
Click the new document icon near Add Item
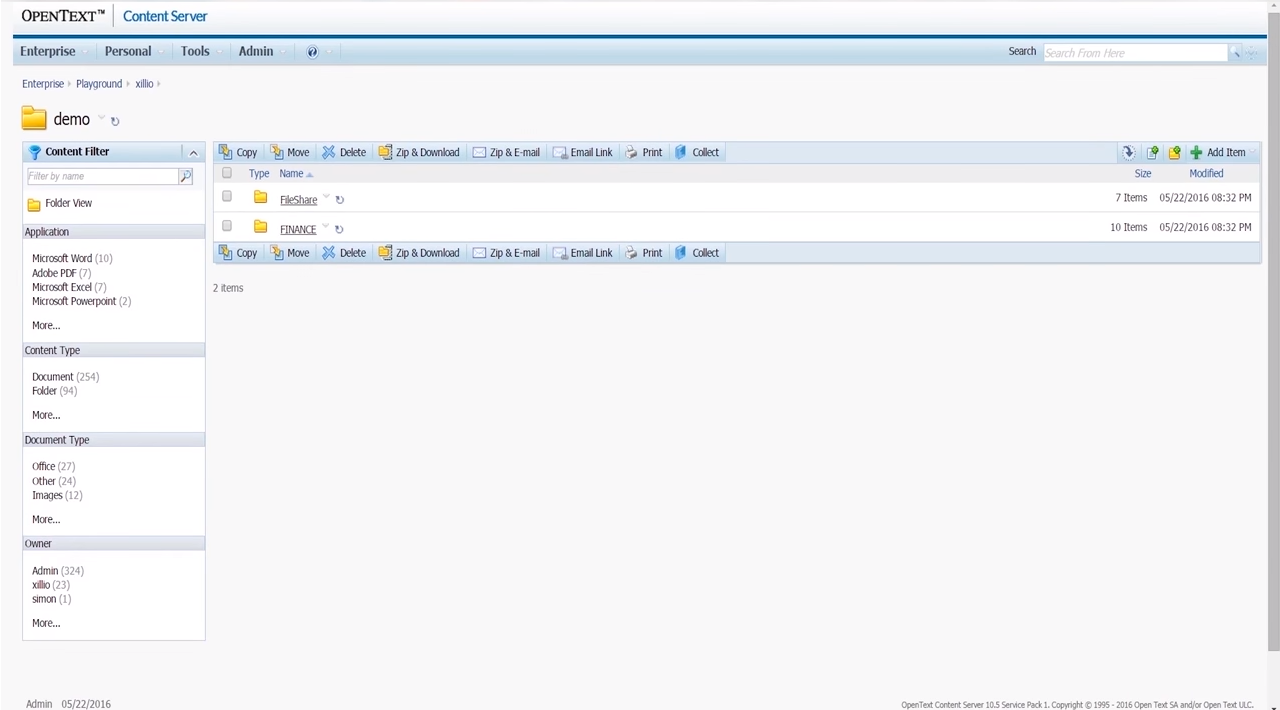(x=1153, y=152)
